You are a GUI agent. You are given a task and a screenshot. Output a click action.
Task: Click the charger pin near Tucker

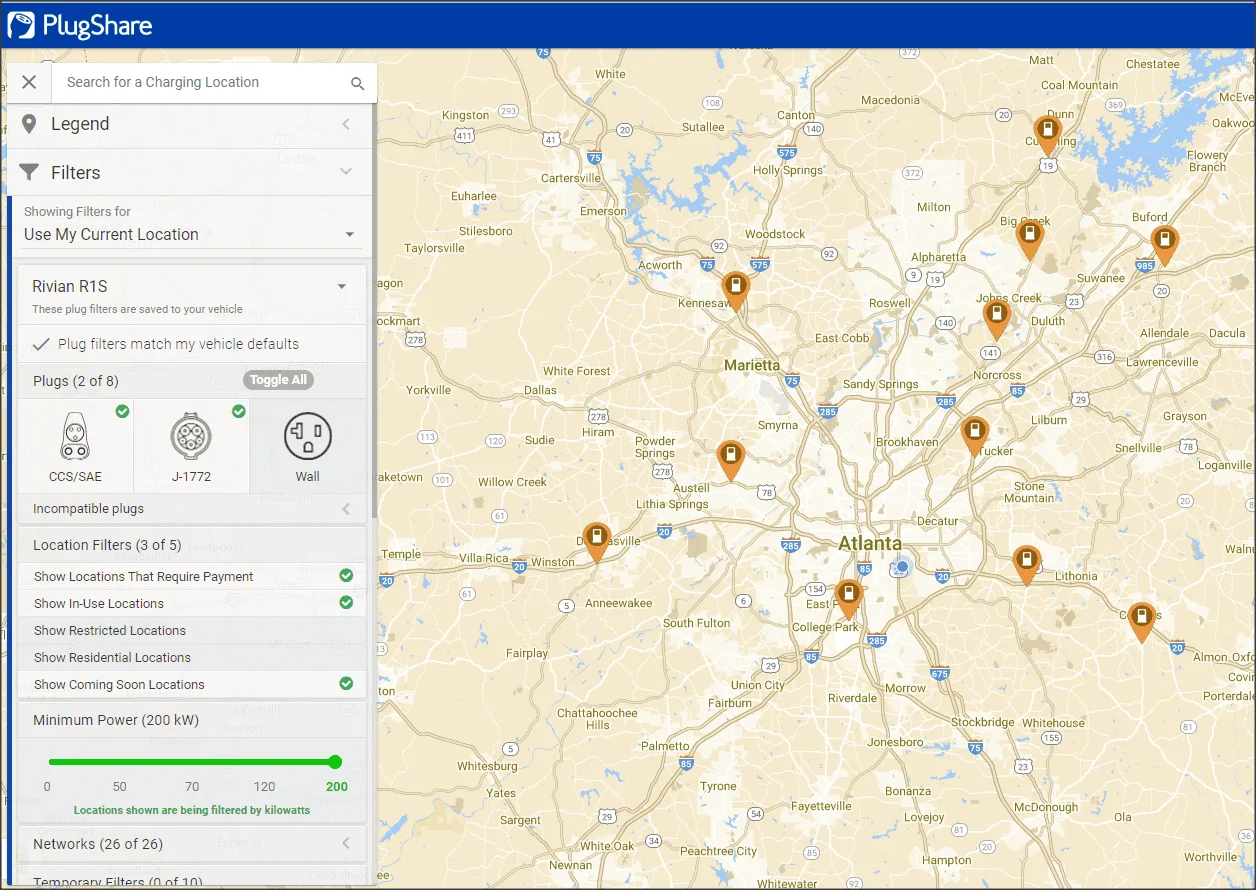coord(974,435)
